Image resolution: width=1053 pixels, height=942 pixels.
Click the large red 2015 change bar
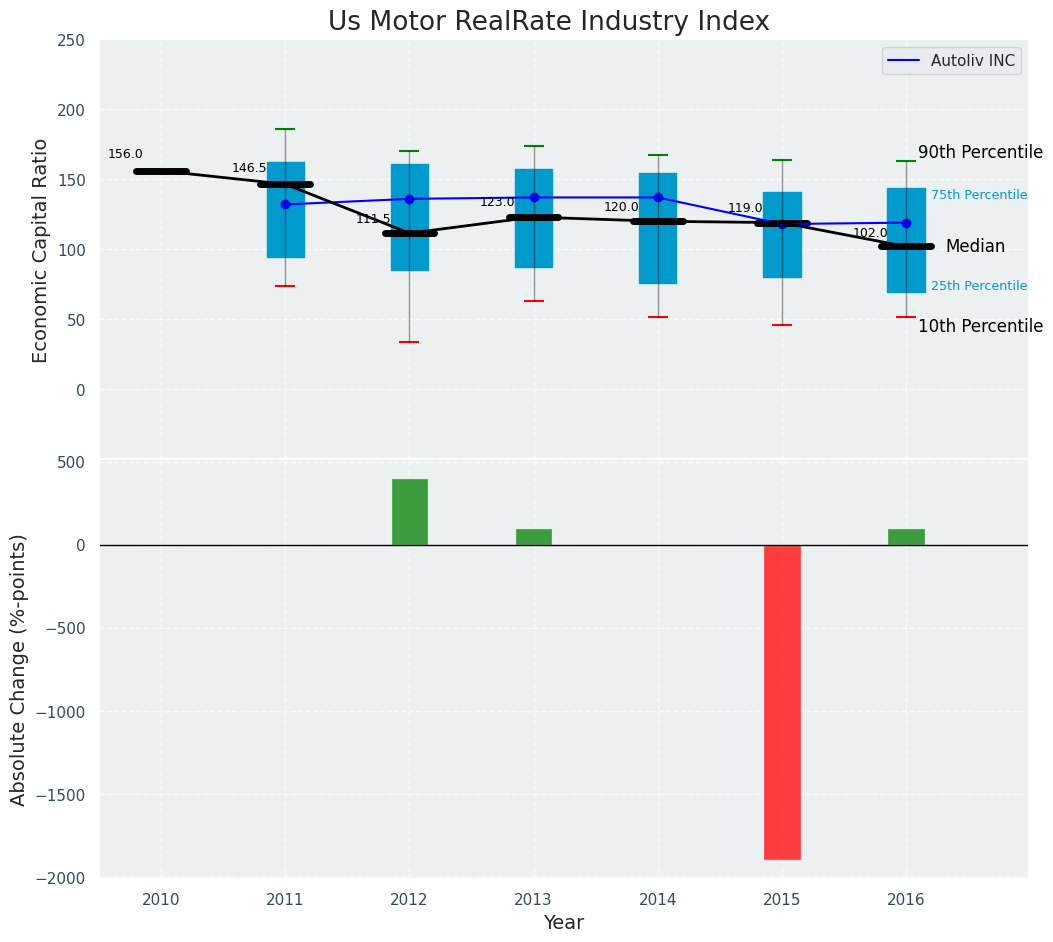pos(782,702)
